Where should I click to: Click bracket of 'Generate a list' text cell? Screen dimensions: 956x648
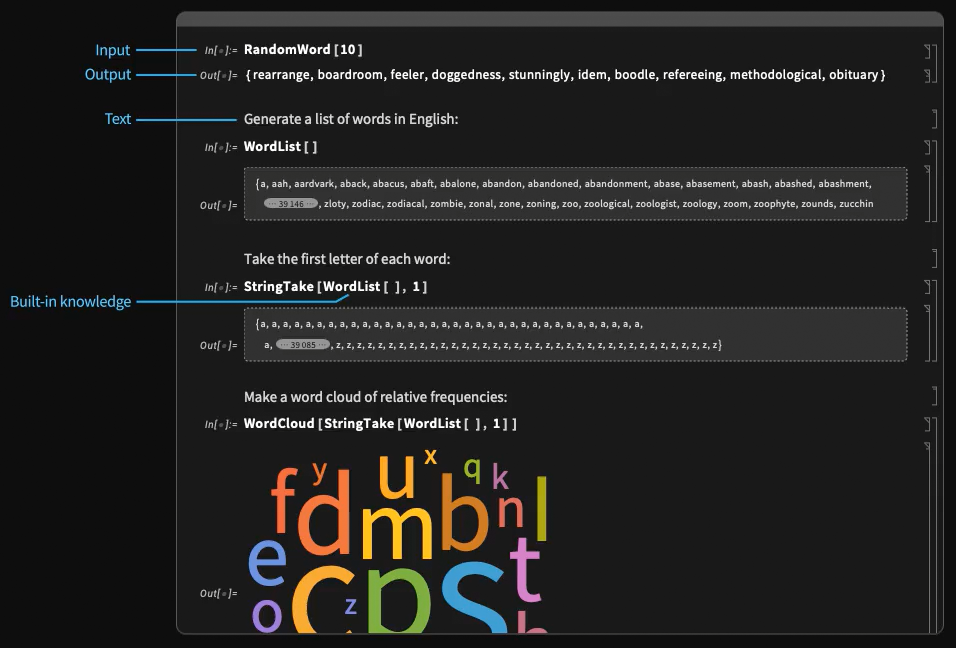935,119
